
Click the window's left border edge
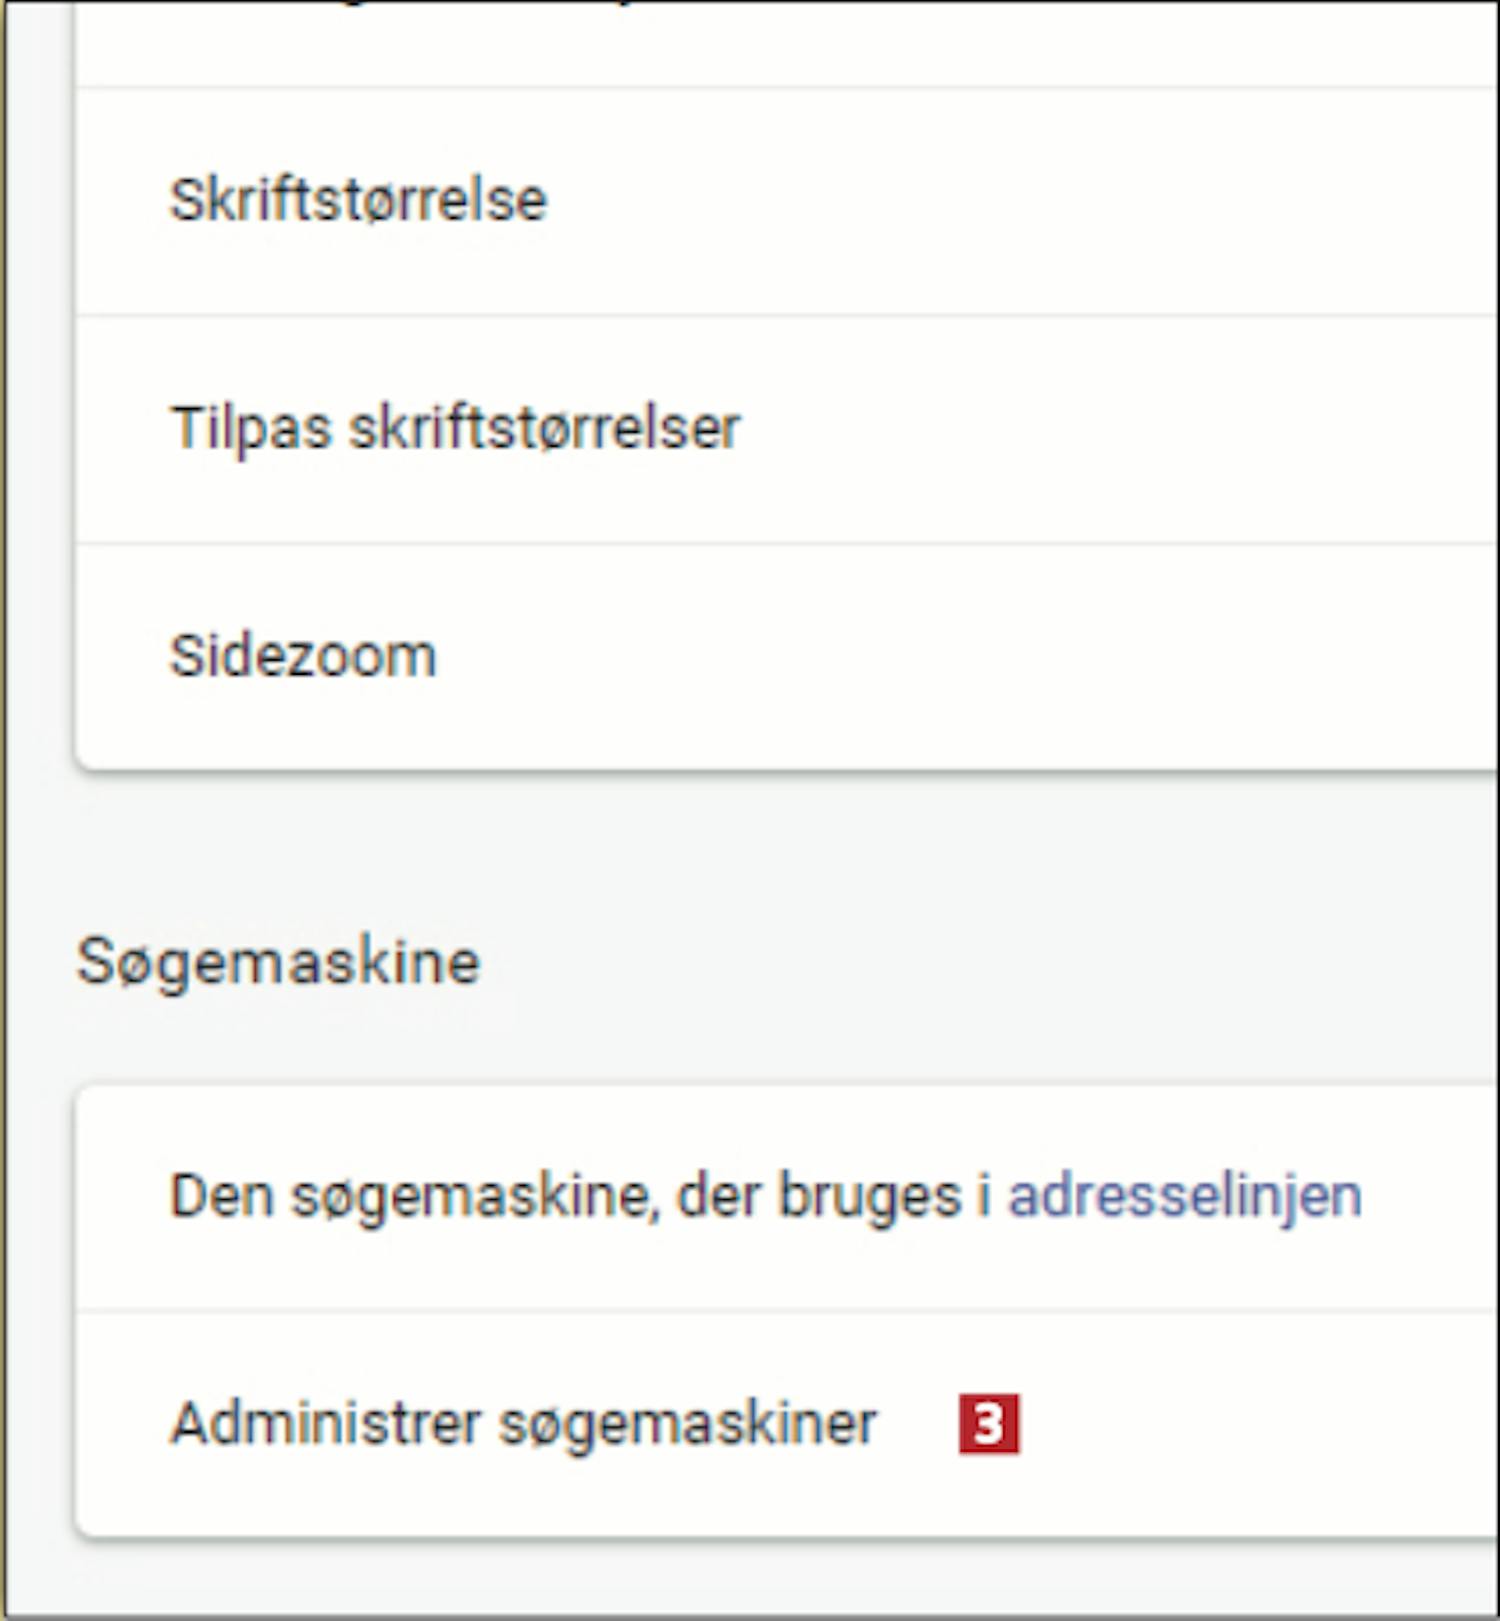coord(4,800)
